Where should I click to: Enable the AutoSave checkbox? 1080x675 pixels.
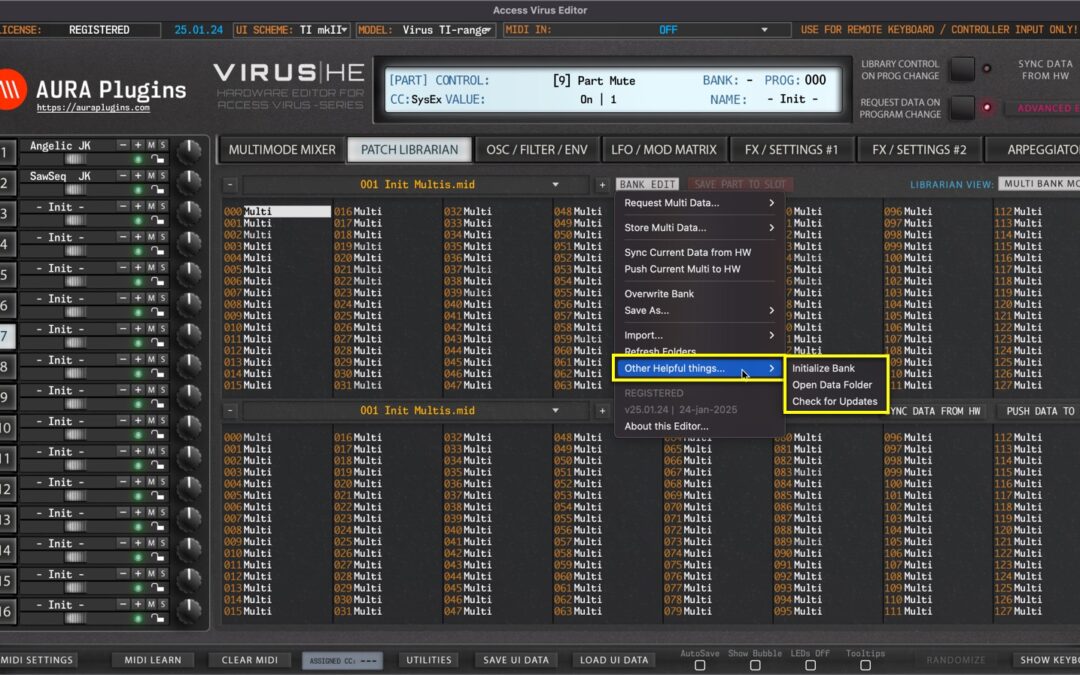point(700,665)
